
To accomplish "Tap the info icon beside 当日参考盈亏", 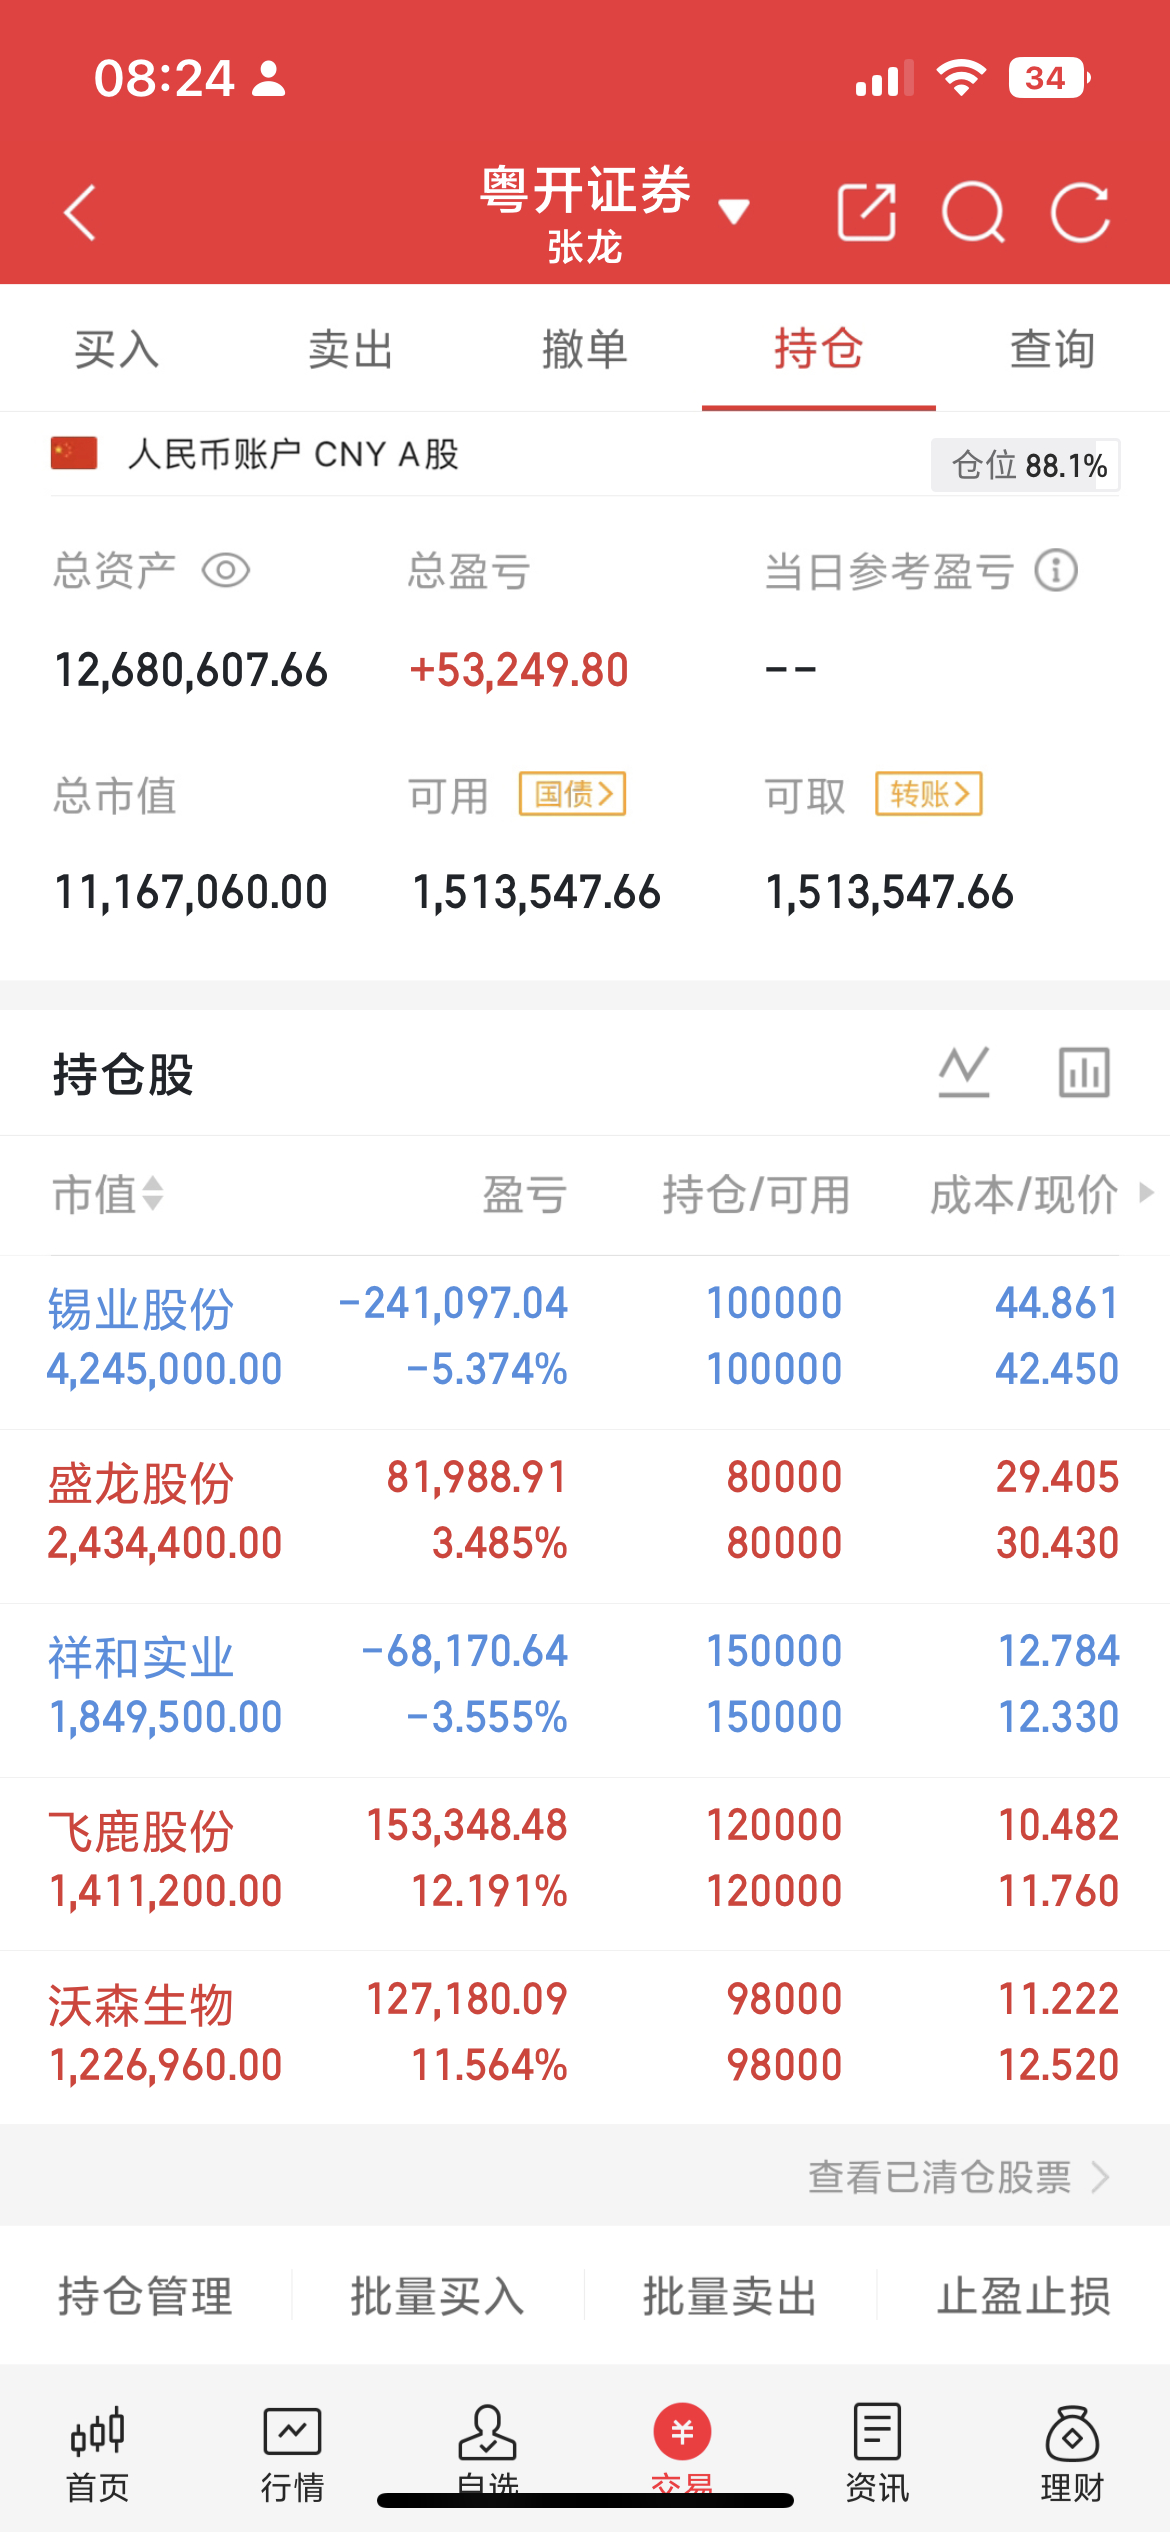I will click(x=1056, y=571).
